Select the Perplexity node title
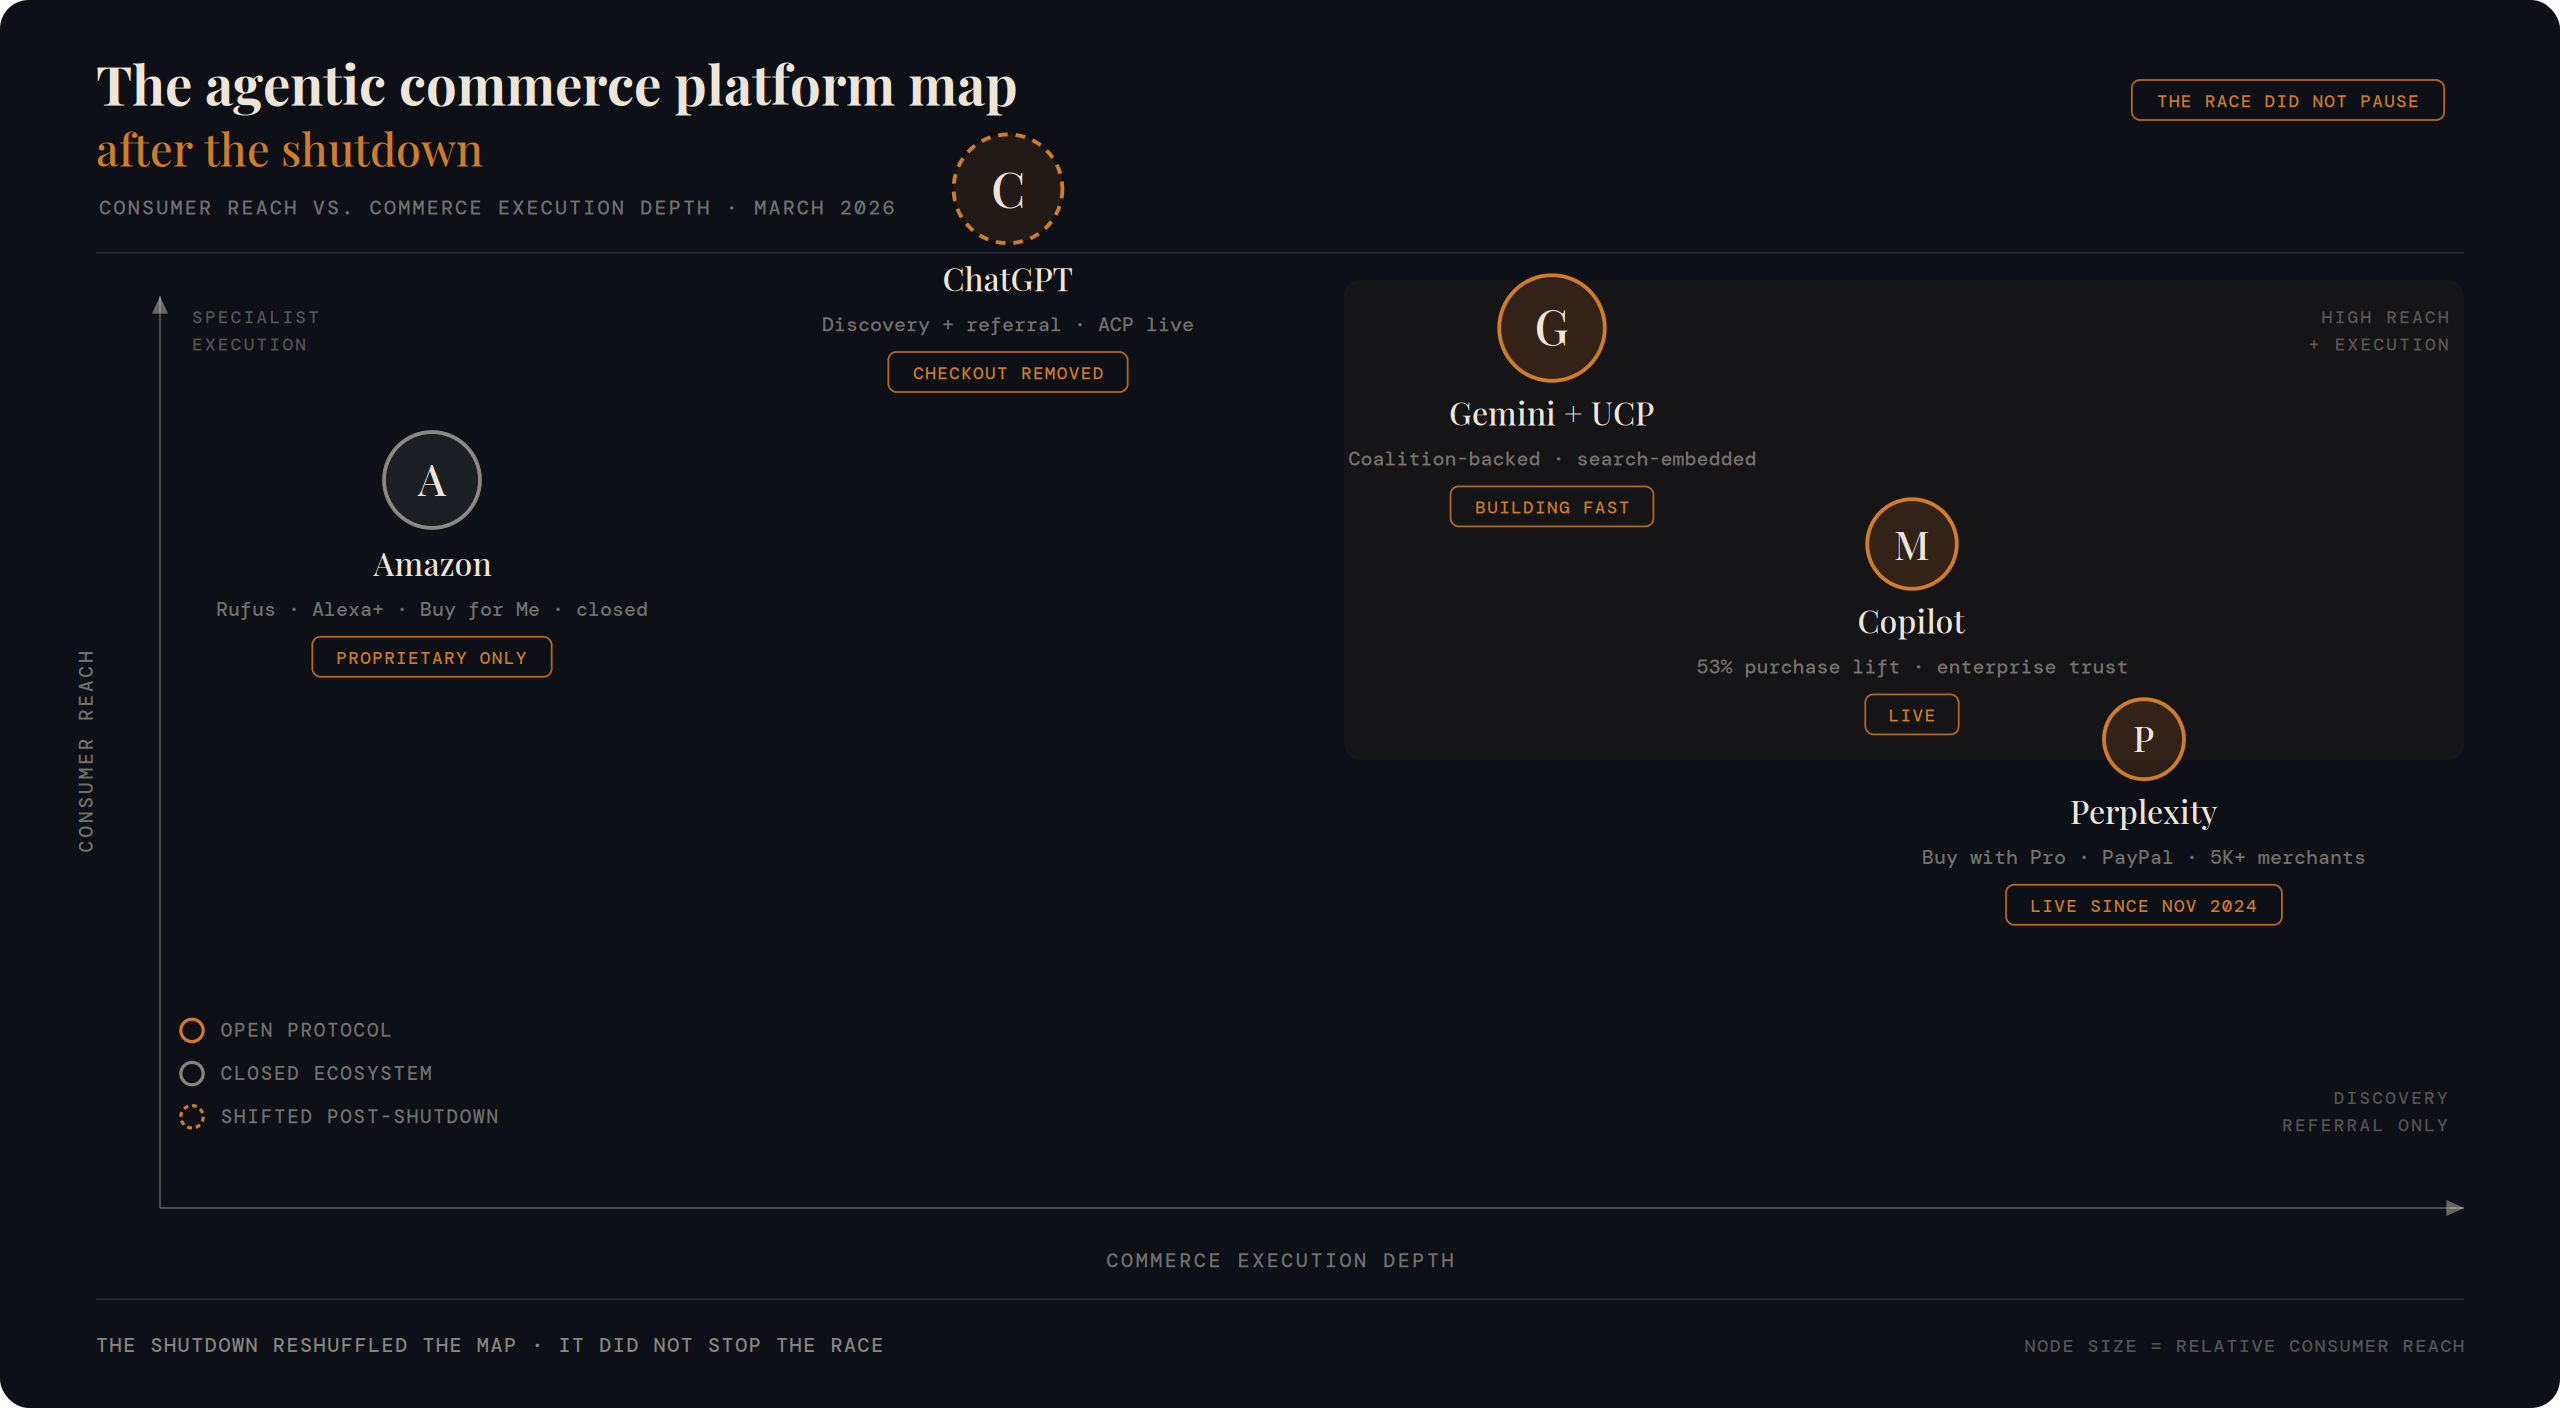This screenshot has height=1408, width=2560. click(x=2143, y=812)
